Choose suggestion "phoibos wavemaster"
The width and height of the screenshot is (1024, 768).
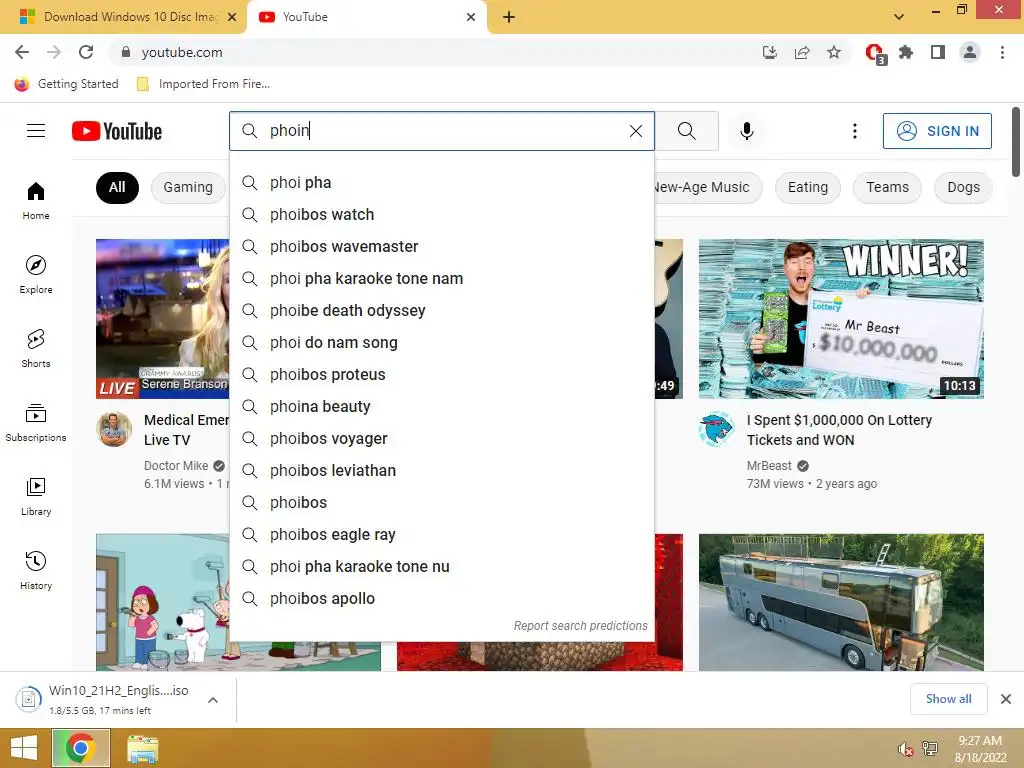pos(442,246)
